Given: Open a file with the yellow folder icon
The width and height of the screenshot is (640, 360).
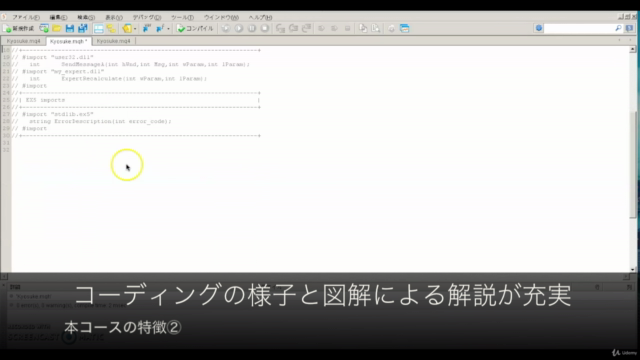Looking at the screenshot, I should pos(57,28).
